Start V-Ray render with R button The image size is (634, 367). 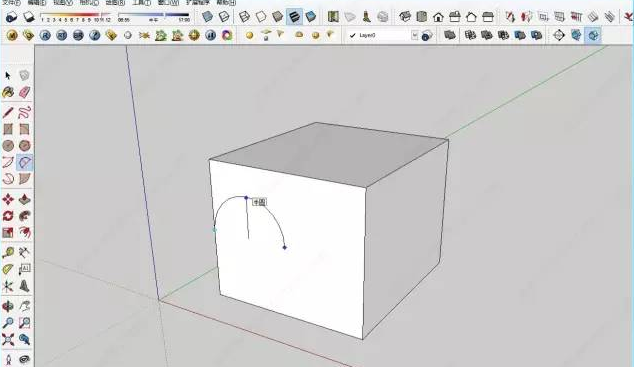45,36
